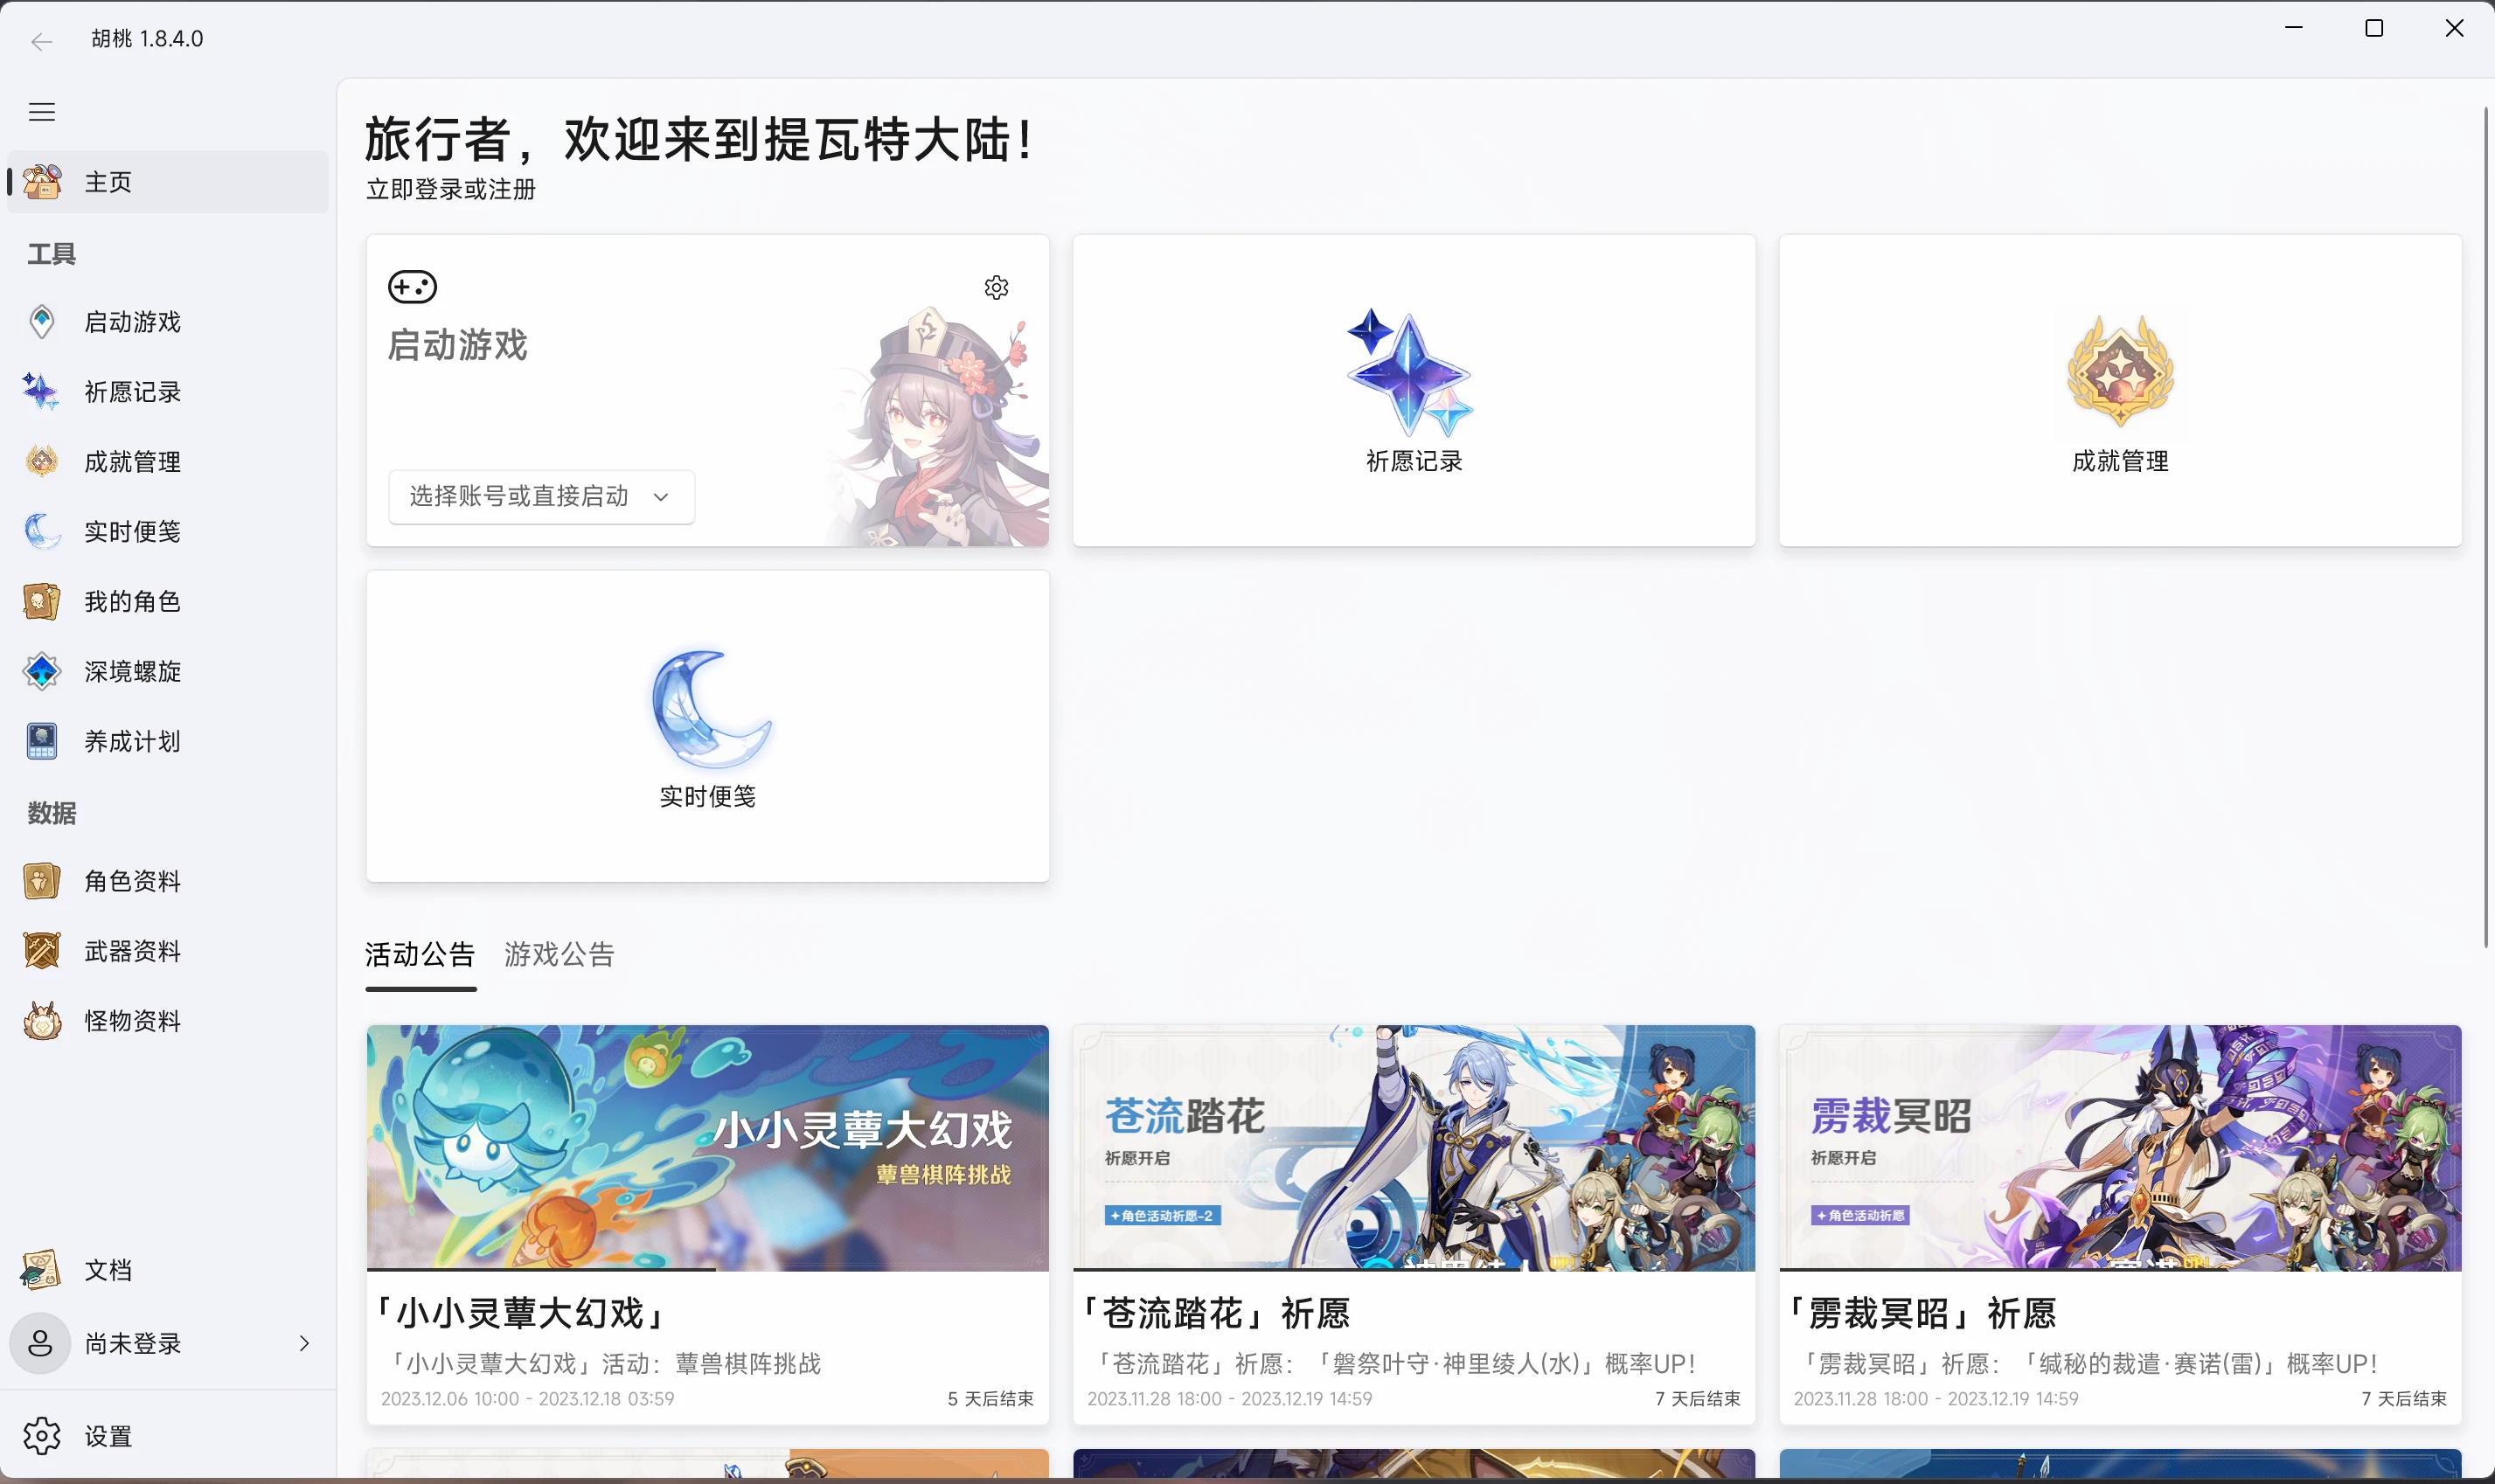Open the 祈愿记录 card on homepage
Viewport: 2495px width, 1484px height.
pos(1413,391)
